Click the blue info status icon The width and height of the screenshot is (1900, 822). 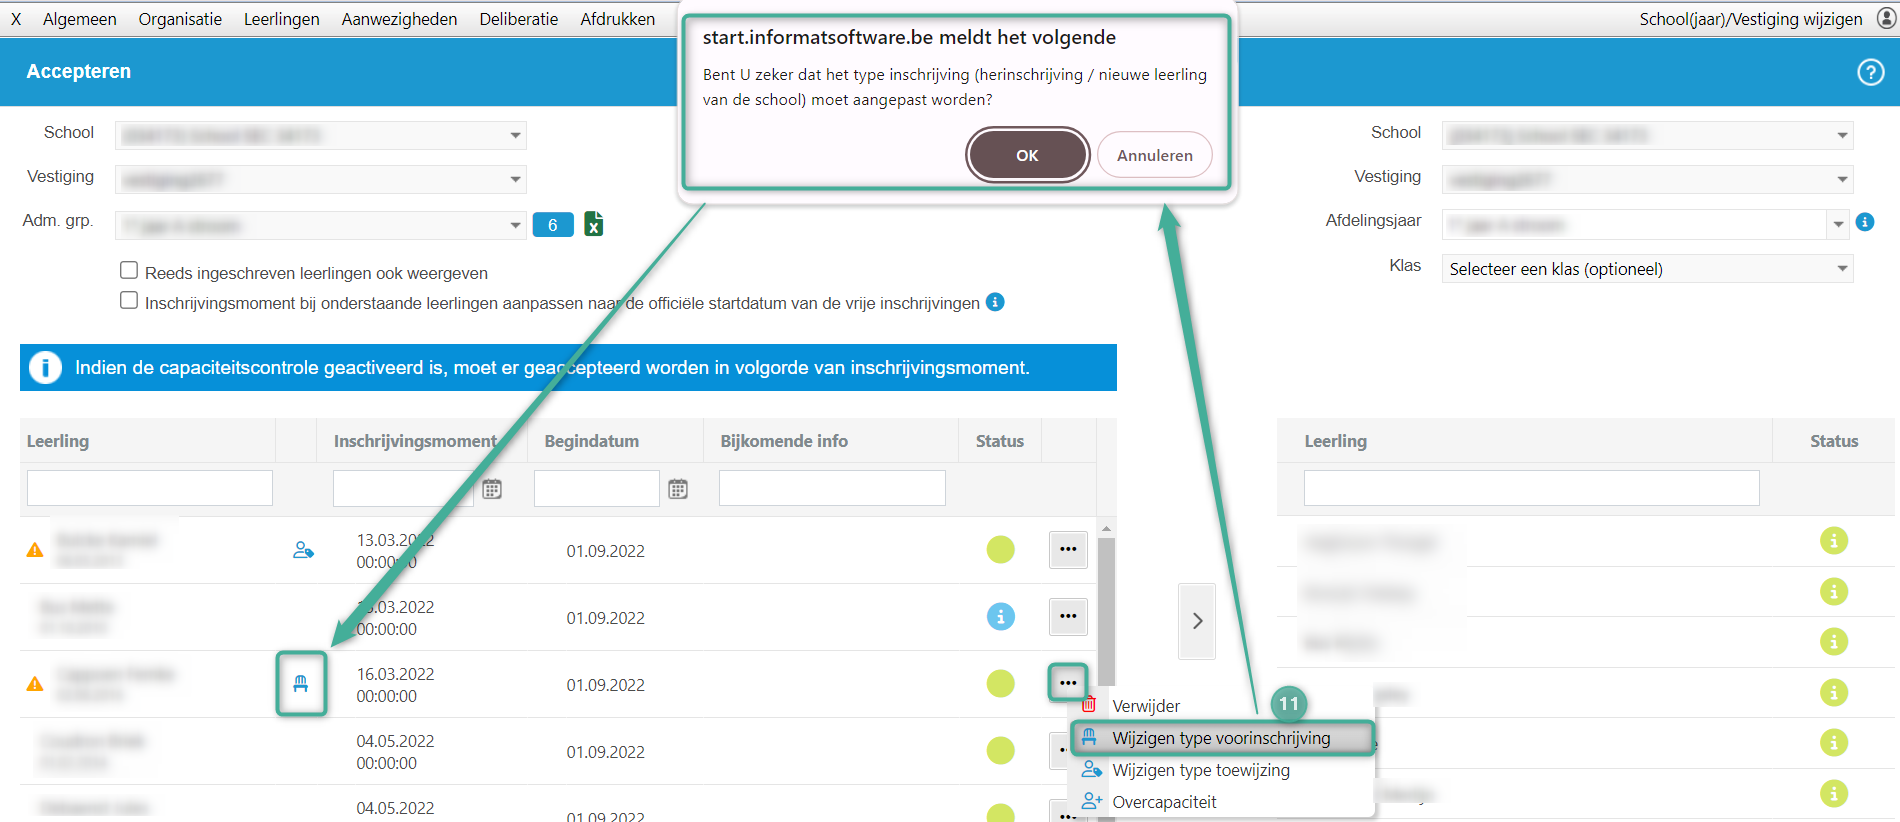(1000, 617)
